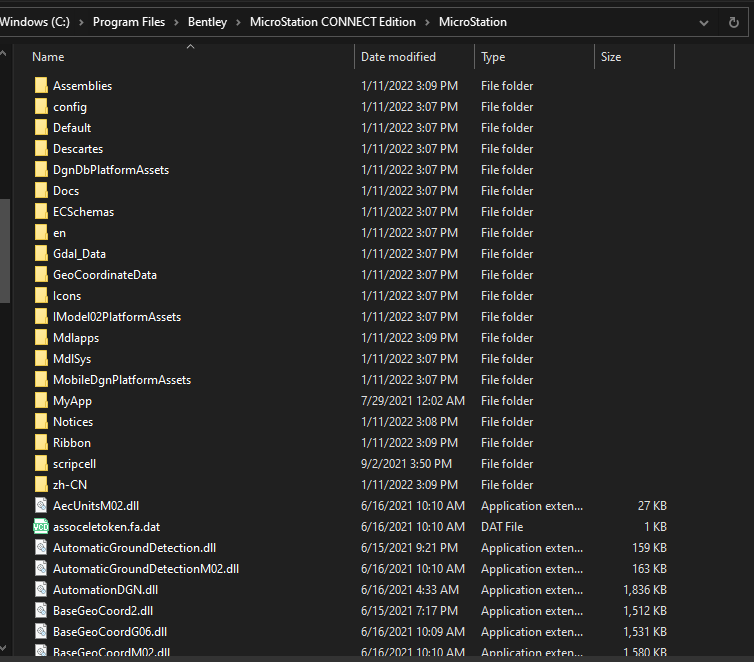Viewport: 754px width, 662px height.
Task: Select the Default folder name
Action: [72, 128]
